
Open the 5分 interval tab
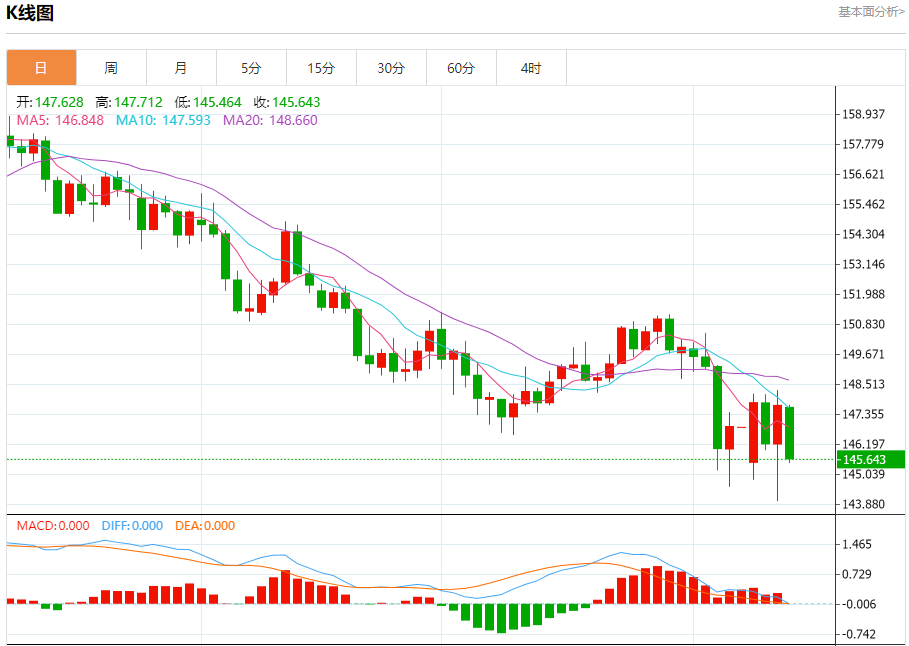click(x=252, y=68)
